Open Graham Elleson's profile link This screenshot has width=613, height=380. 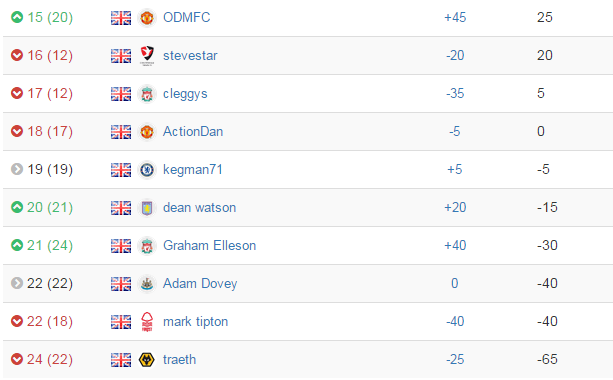(210, 246)
